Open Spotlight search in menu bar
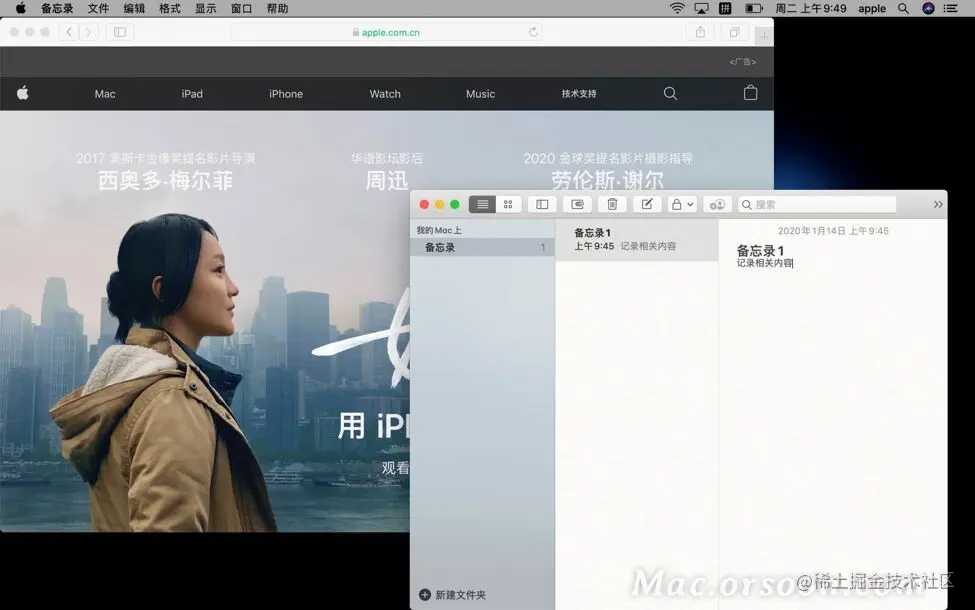 903,8
